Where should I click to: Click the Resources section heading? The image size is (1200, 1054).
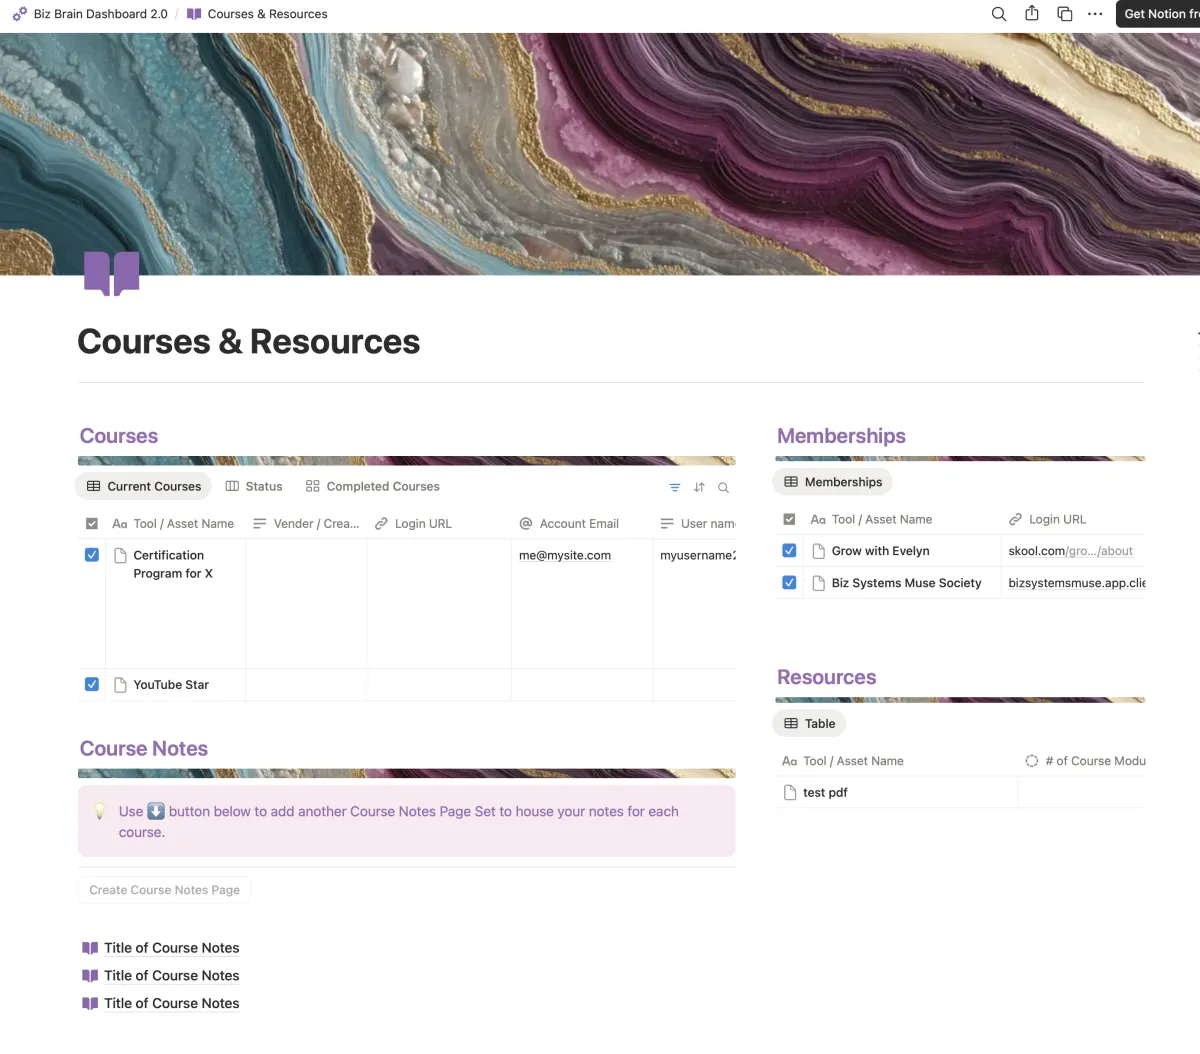coord(826,677)
